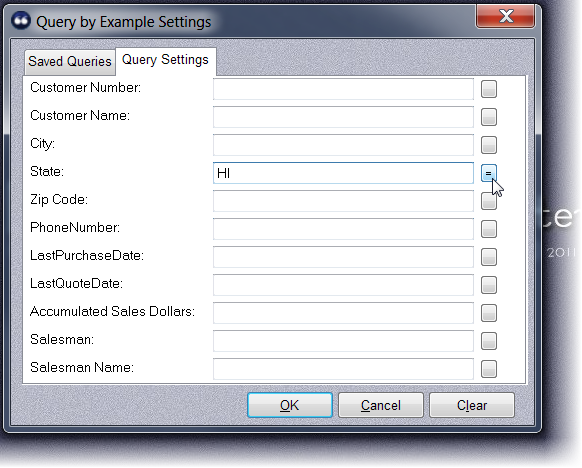The width and height of the screenshot is (582, 468).
Task: Clear all query fields
Action: click(472, 405)
